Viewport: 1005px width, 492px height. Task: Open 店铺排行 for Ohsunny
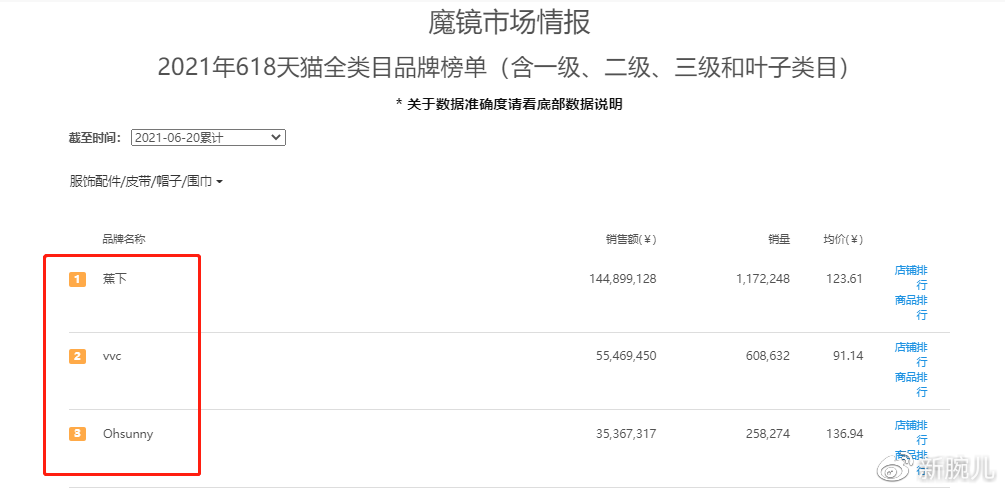point(911,433)
